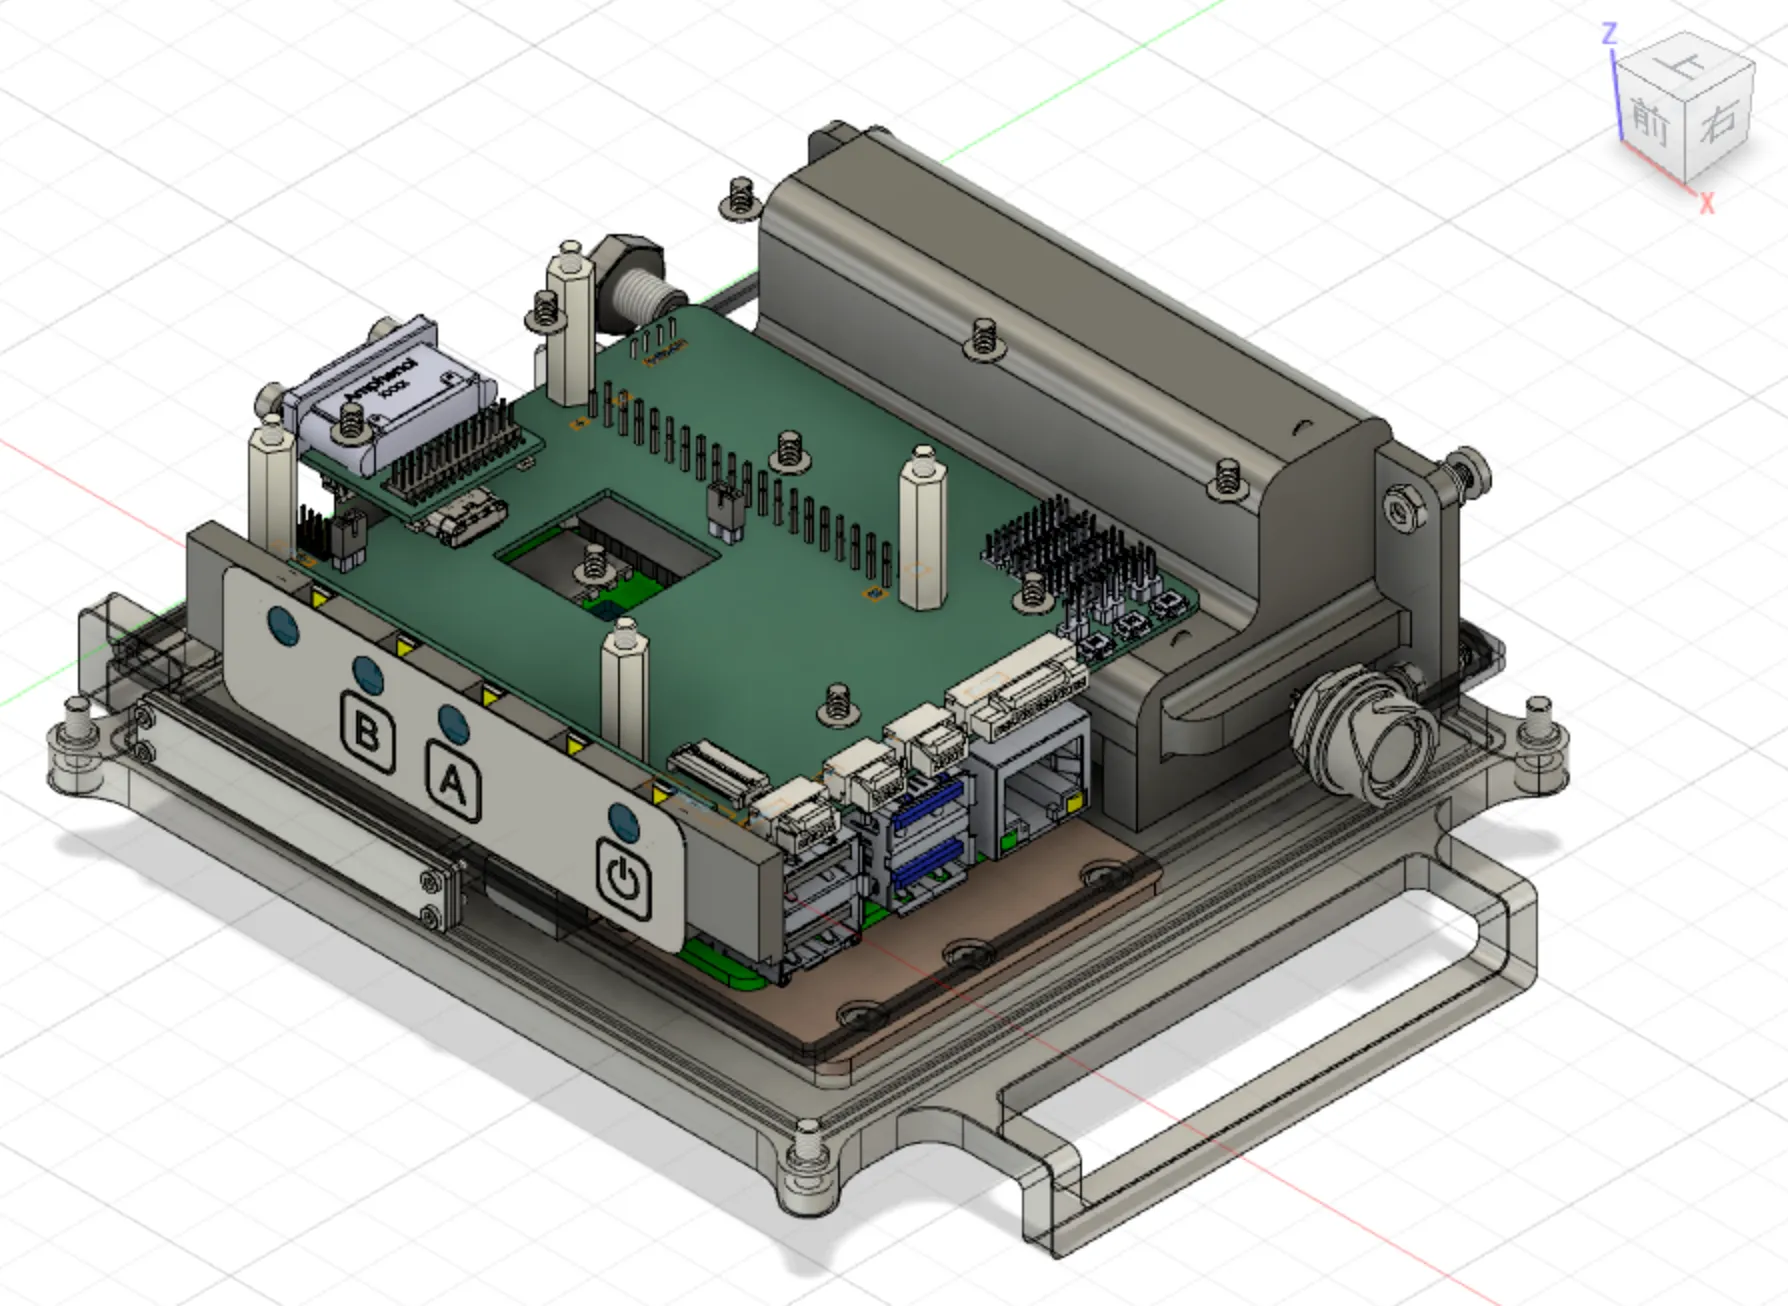Click the red X axis label

pos(1706,203)
